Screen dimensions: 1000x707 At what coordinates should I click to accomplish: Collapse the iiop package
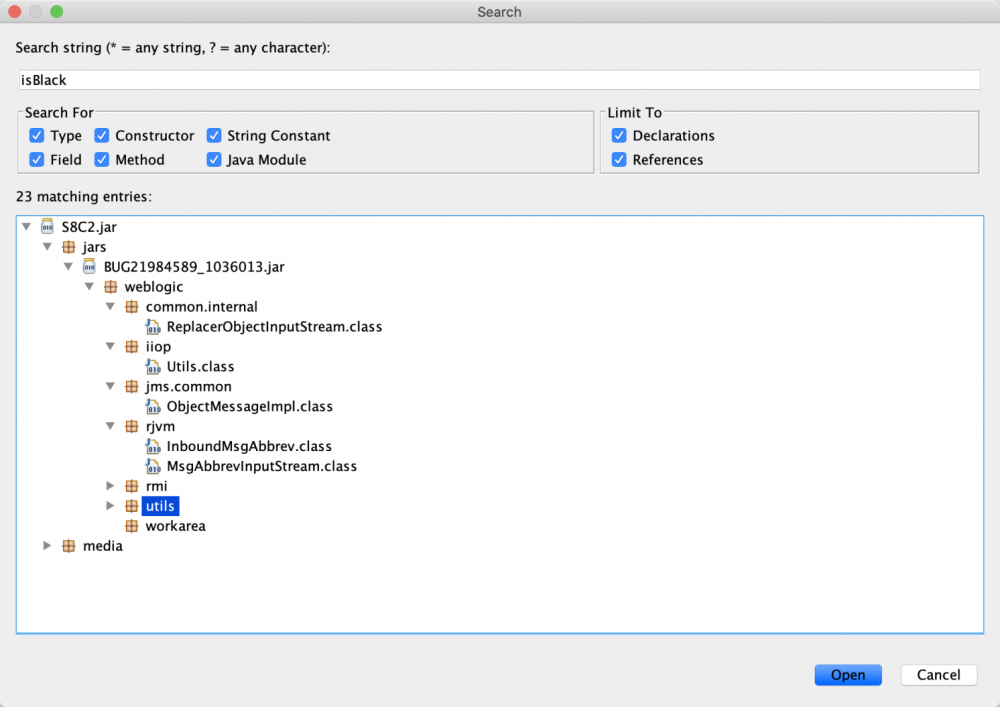[x=110, y=346]
